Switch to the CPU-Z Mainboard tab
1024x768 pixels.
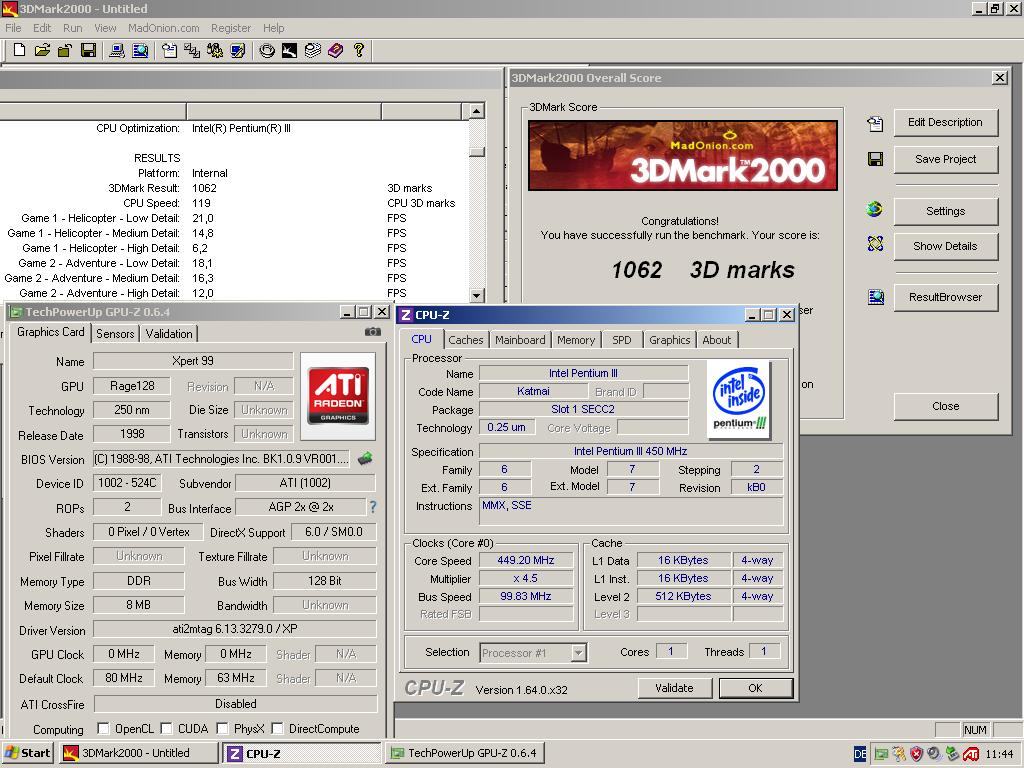520,340
